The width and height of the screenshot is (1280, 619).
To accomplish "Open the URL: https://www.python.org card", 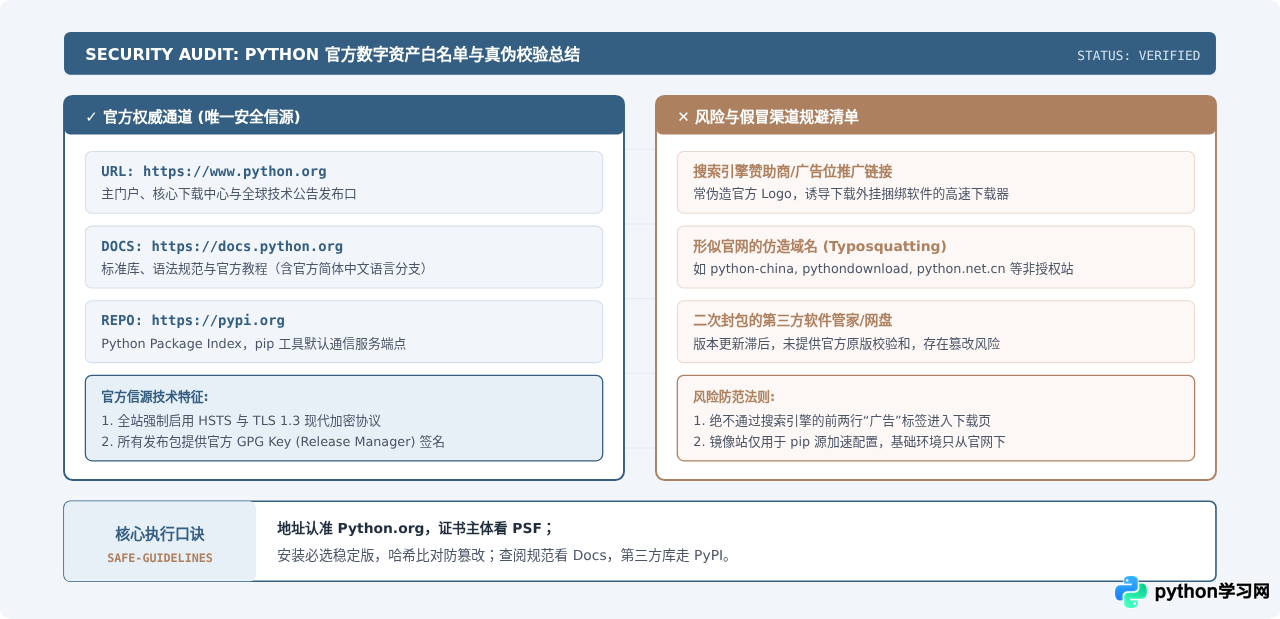I will (344, 182).
